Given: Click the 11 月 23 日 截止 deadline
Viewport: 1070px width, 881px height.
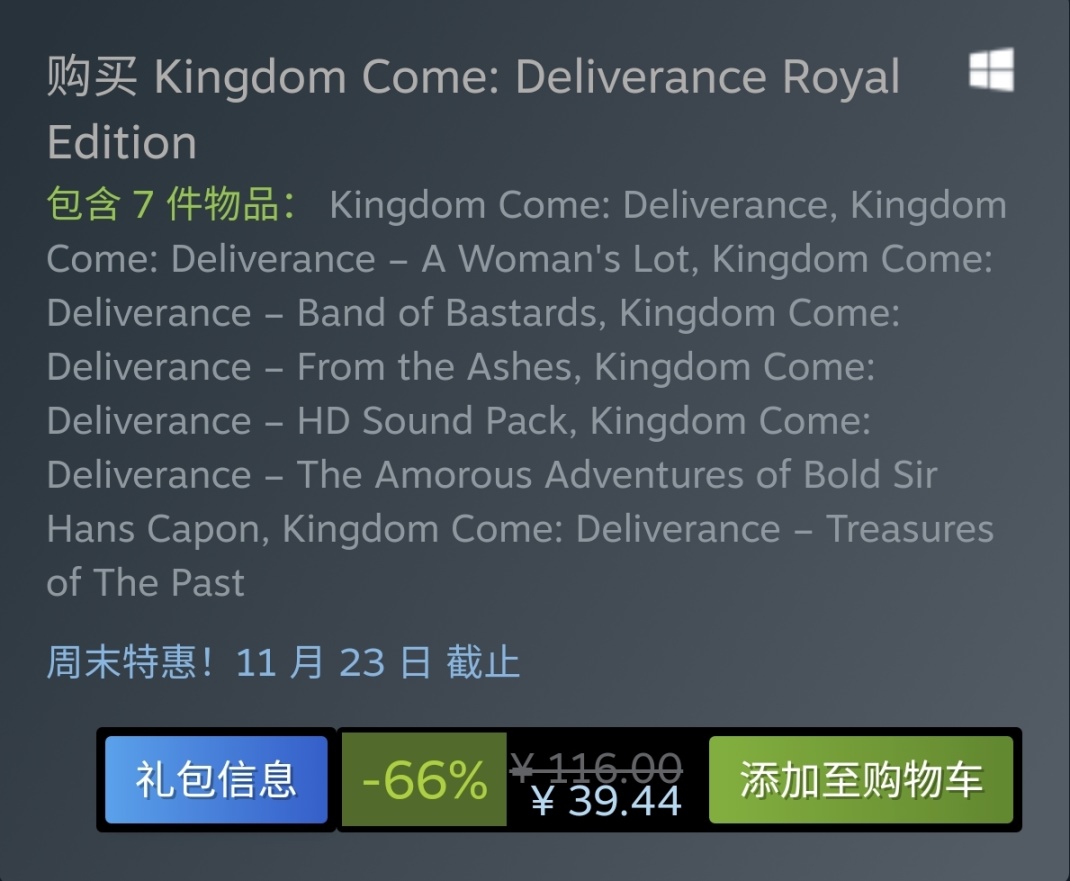Looking at the screenshot, I should coord(378,663).
